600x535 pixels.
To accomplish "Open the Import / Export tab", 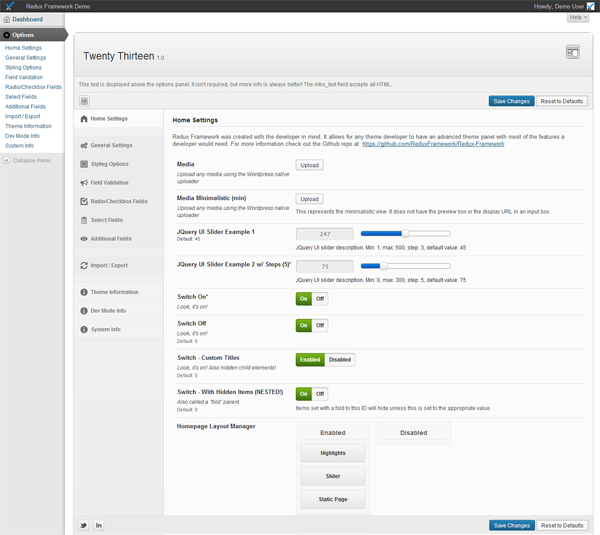I will click(109, 265).
